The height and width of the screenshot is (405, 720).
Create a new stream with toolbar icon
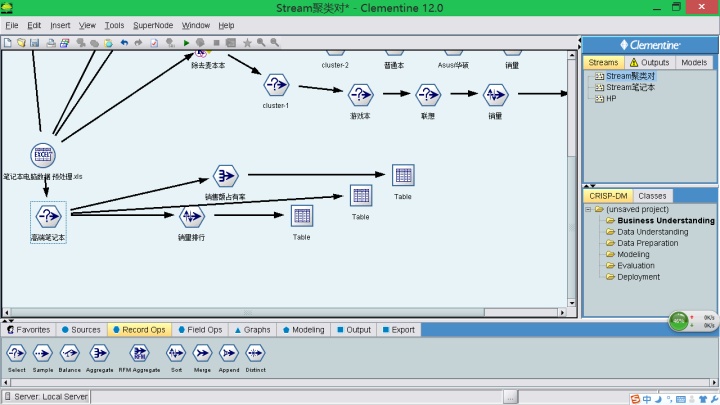pyautogui.click(x=8, y=43)
